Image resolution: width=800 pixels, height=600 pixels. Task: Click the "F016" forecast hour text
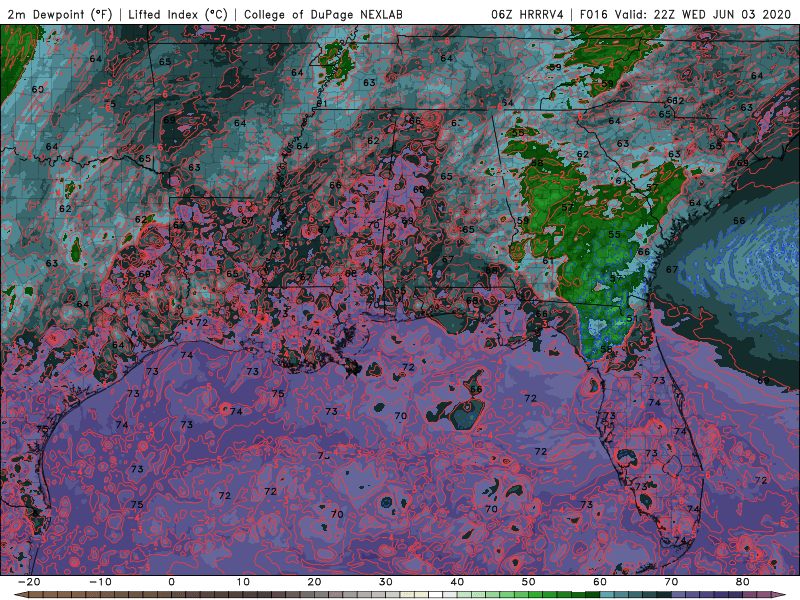pos(594,15)
